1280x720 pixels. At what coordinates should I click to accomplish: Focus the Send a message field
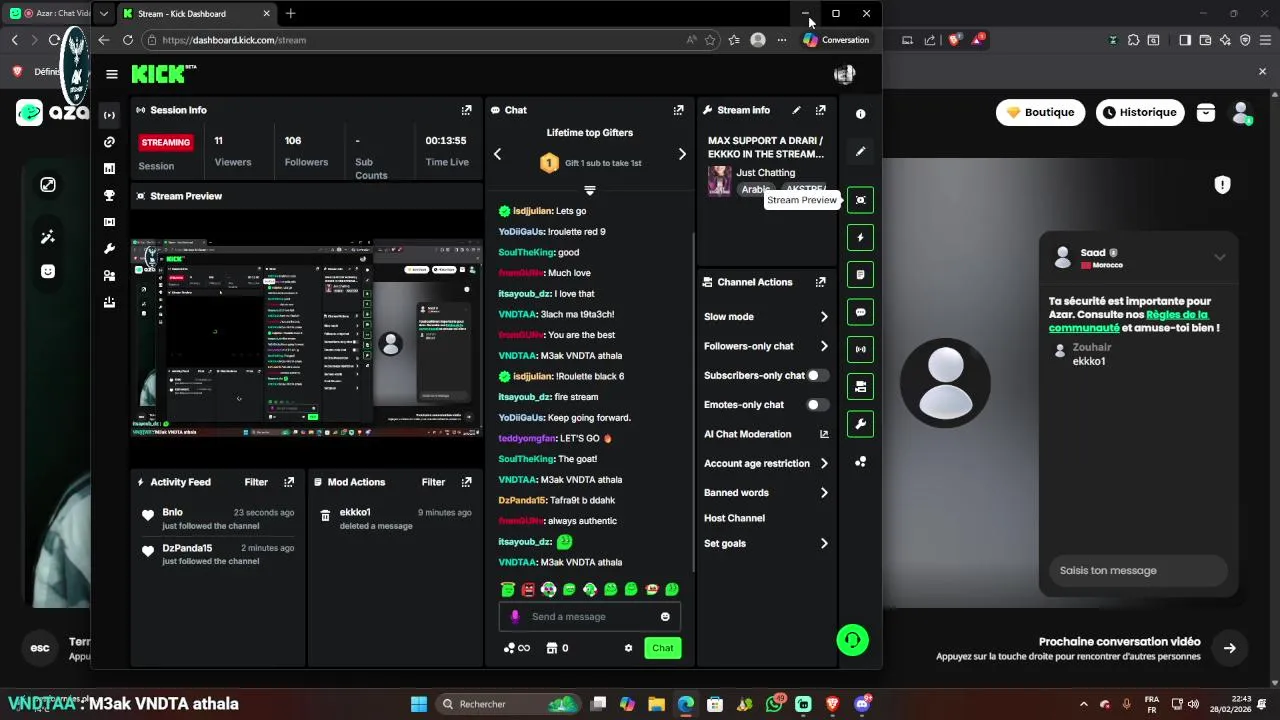590,617
